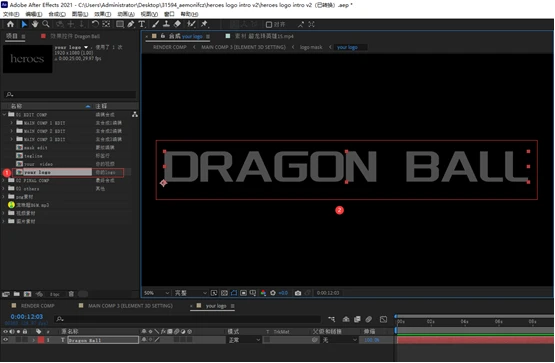
Task: Click RENDER COMP in viewer breadcrumb
Action: pyautogui.click(x=170, y=47)
